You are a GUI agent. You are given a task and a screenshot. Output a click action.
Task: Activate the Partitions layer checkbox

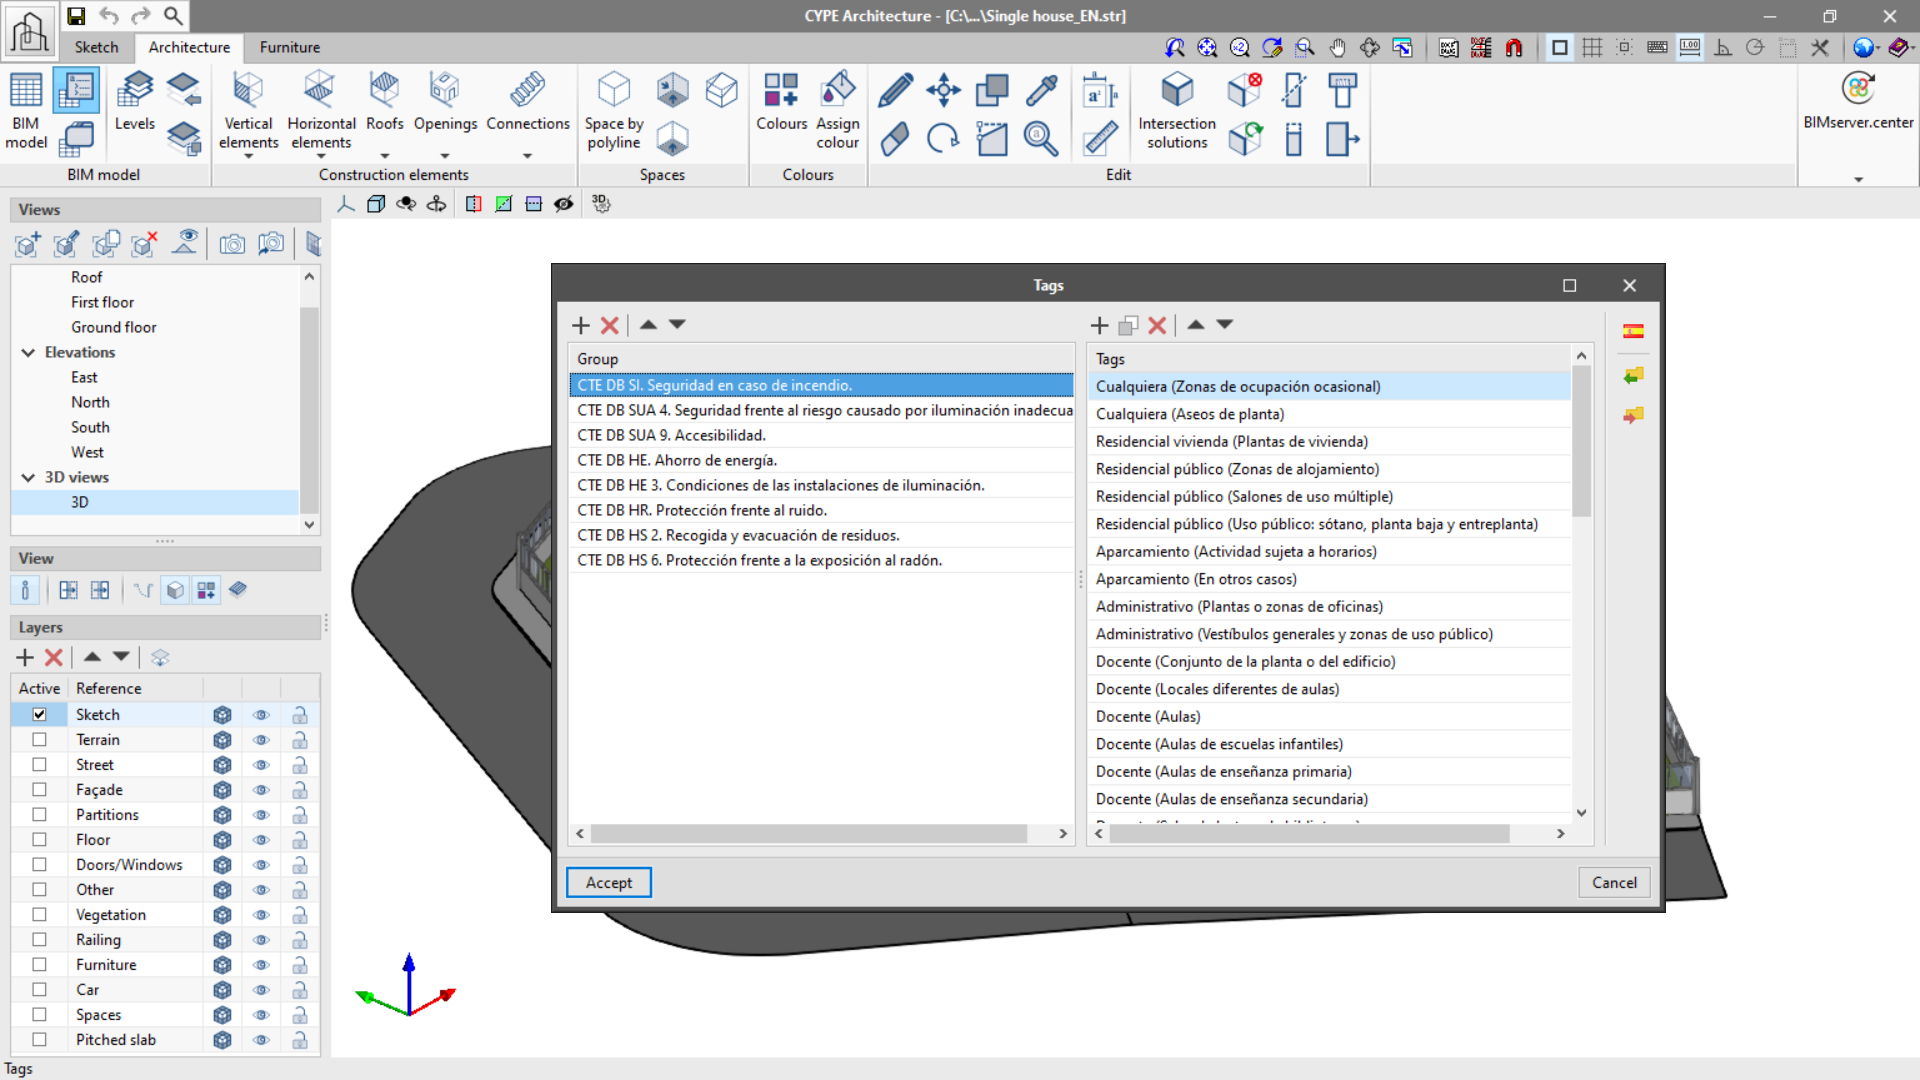39,814
